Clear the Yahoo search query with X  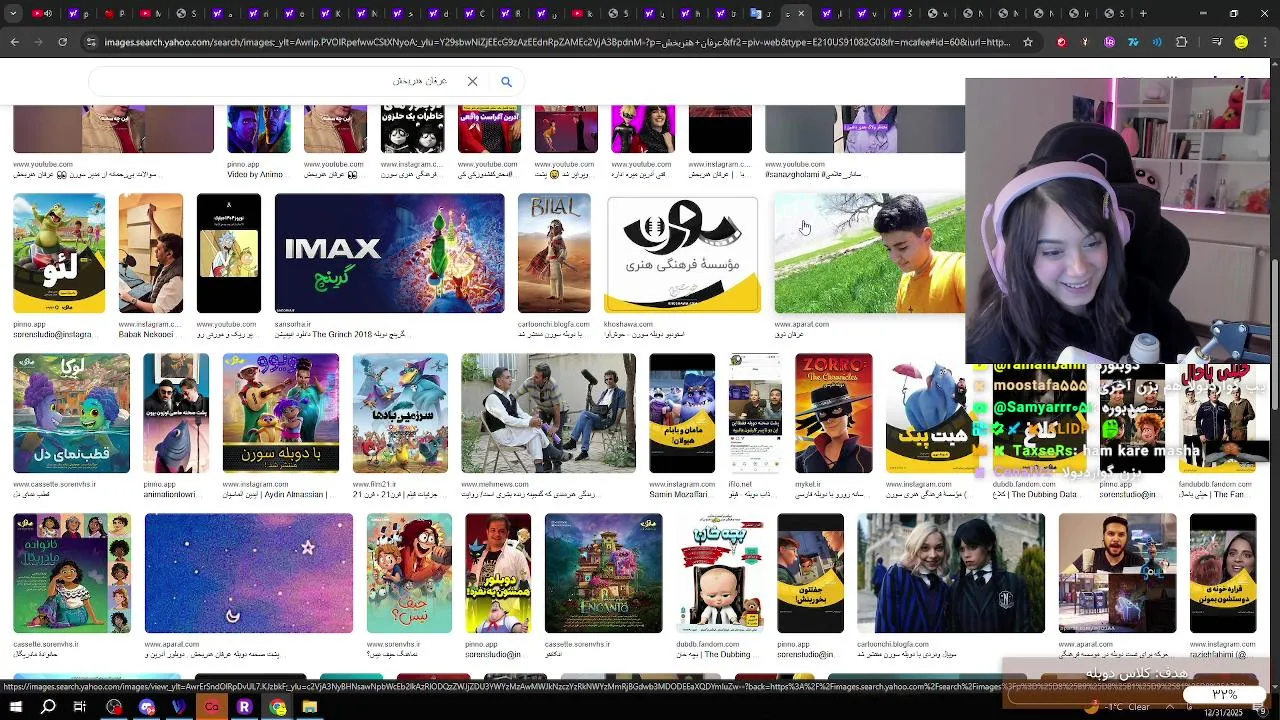(x=472, y=81)
